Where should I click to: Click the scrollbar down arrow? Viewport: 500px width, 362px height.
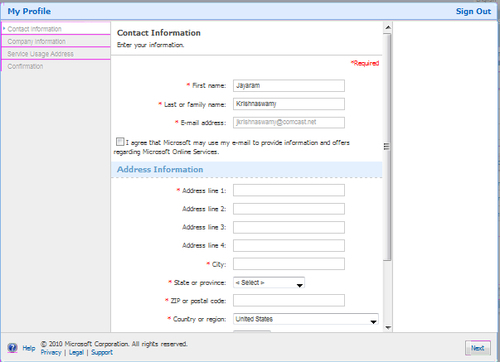[388, 328]
